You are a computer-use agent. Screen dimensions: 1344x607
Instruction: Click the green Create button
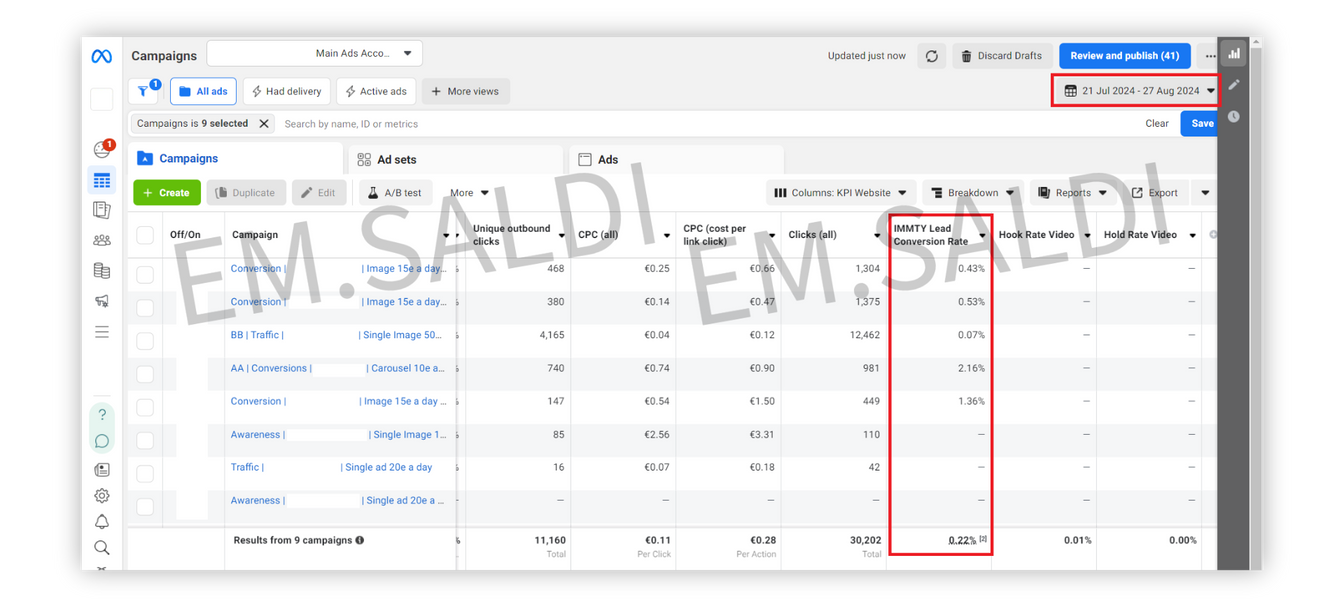(x=167, y=193)
